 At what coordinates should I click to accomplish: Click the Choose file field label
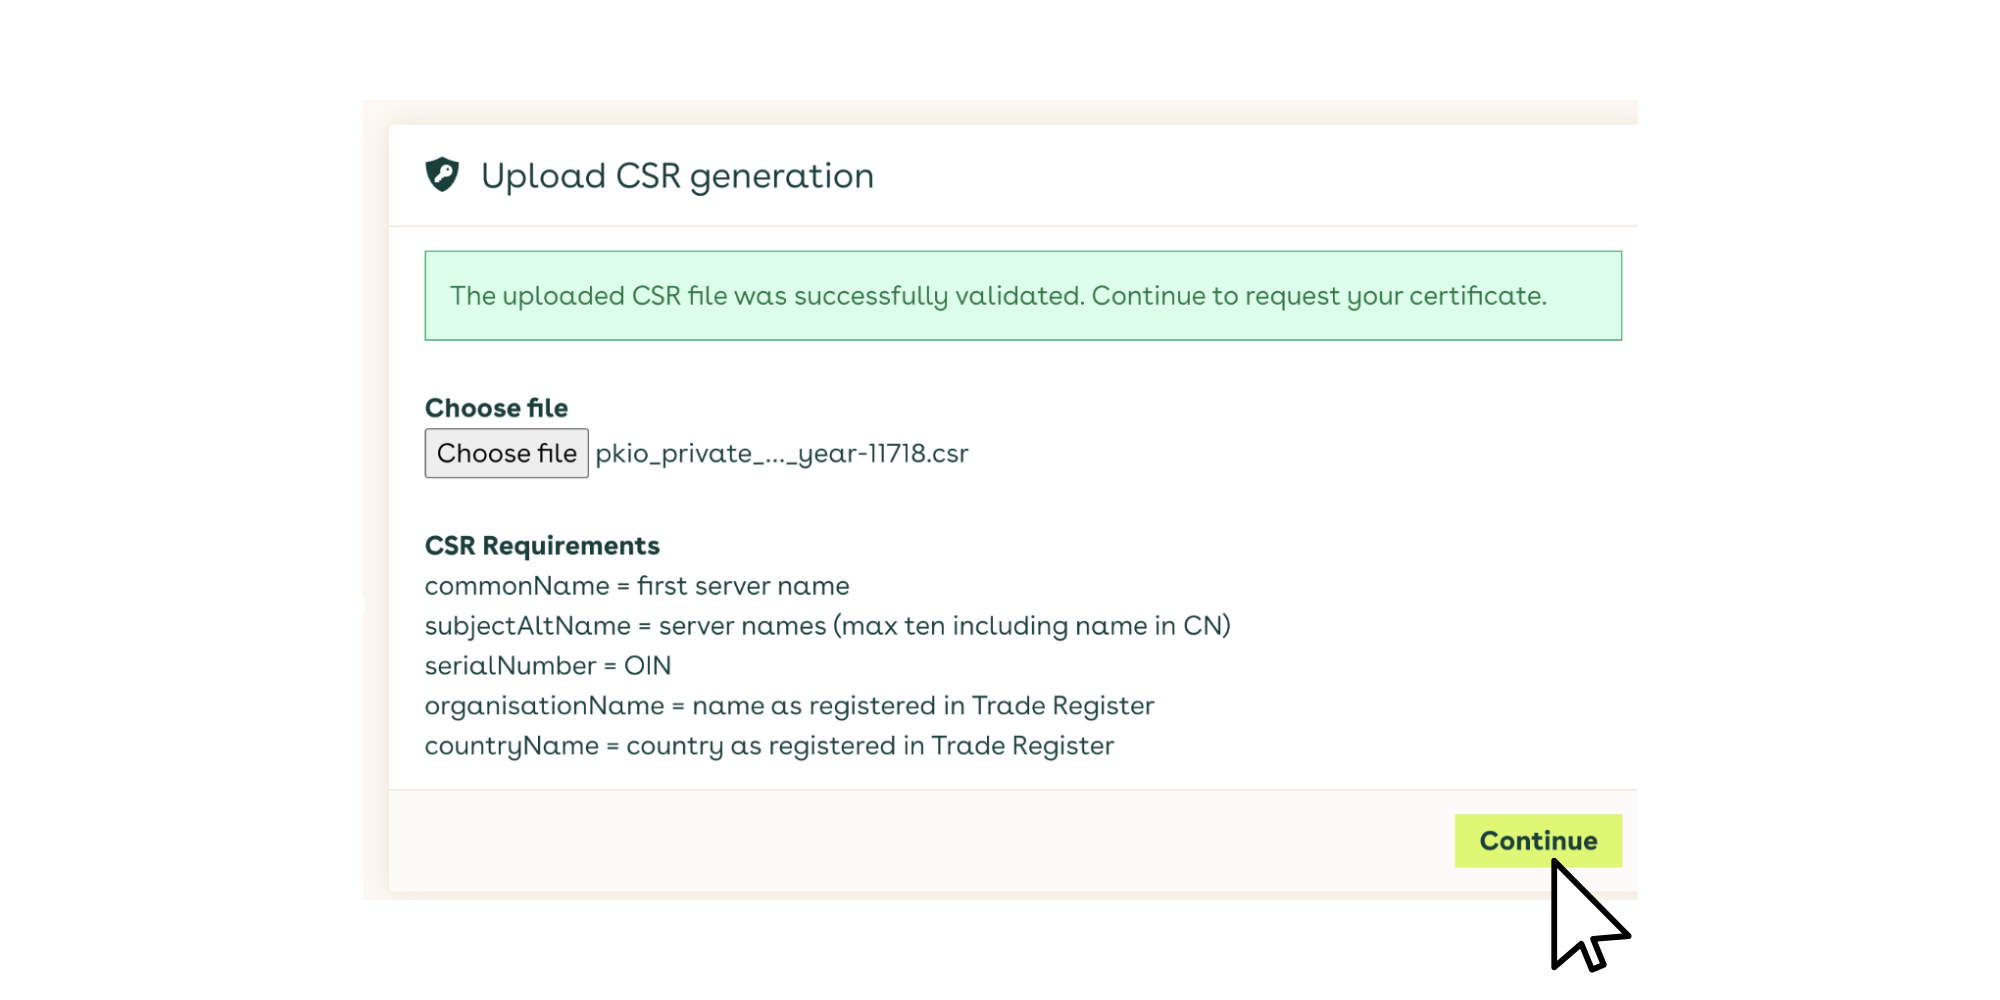pos(496,407)
